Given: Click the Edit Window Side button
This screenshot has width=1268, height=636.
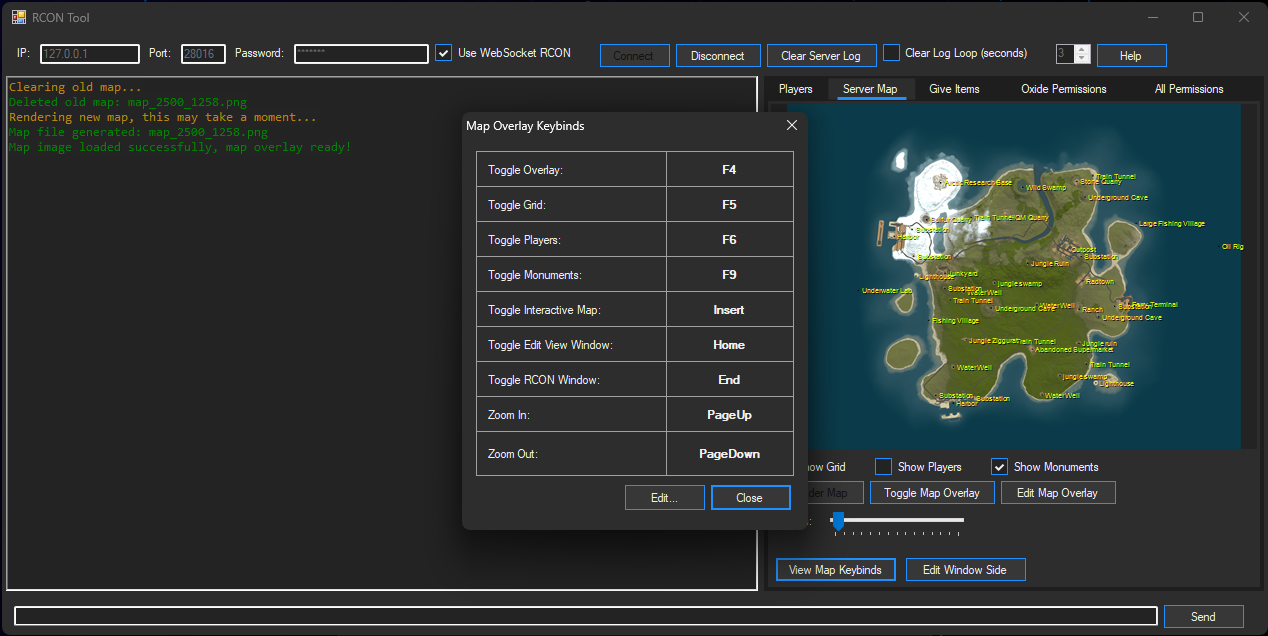Looking at the screenshot, I should tap(965, 570).
